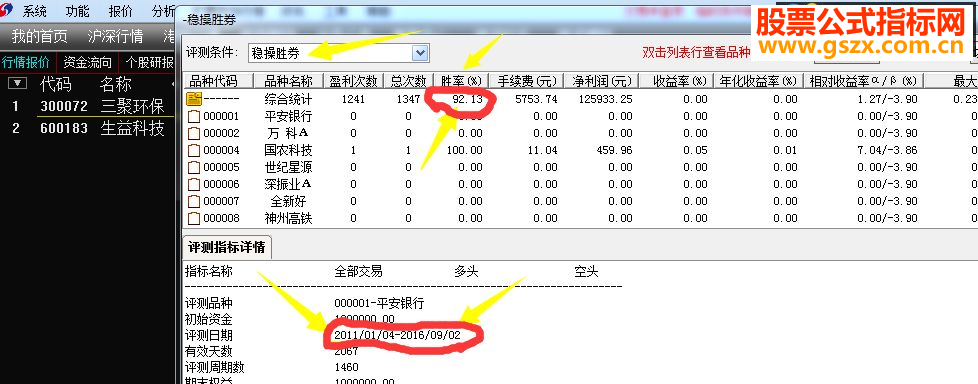Click 评测品种 value 000001-平安银行
978x384 pixels.
pyautogui.click(x=379, y=304)
